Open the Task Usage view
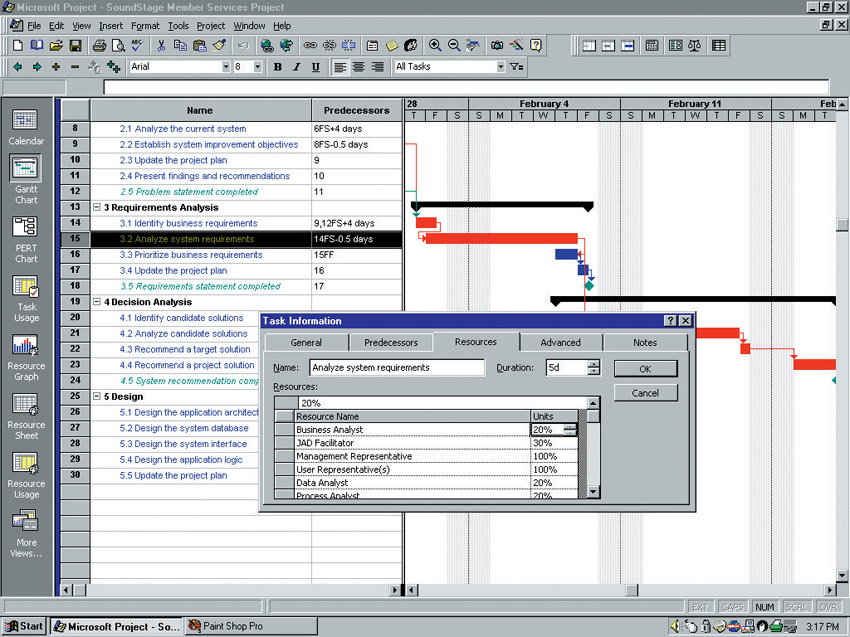This screenshot has height=637, width=850. (x=26, y=299)
